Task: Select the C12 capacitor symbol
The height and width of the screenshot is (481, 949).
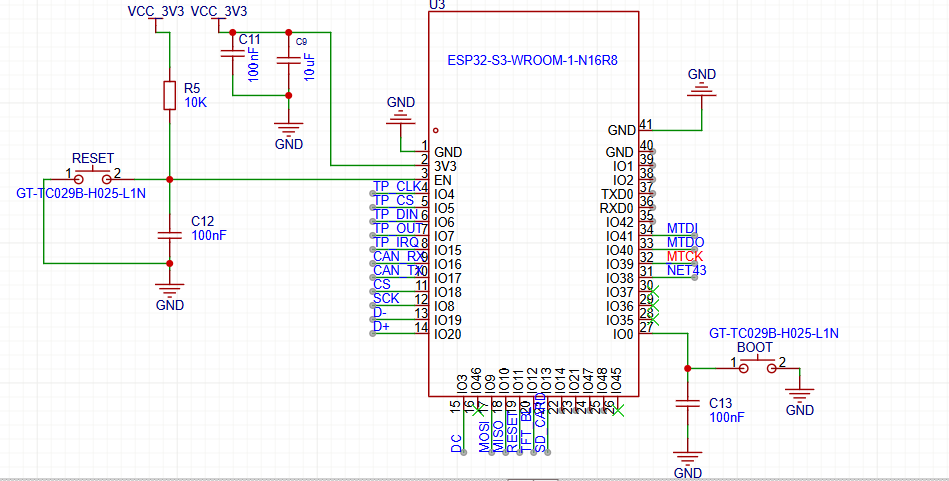Action: (x=170, y=235)
